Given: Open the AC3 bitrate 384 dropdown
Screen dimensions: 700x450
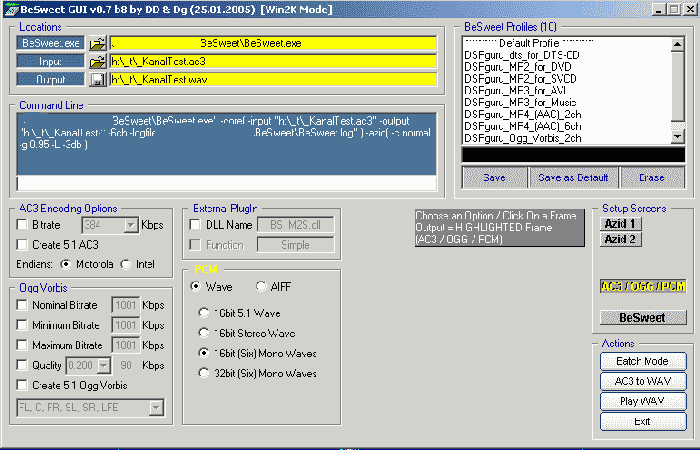Looking at the screenshot, I should click(130, 226).
